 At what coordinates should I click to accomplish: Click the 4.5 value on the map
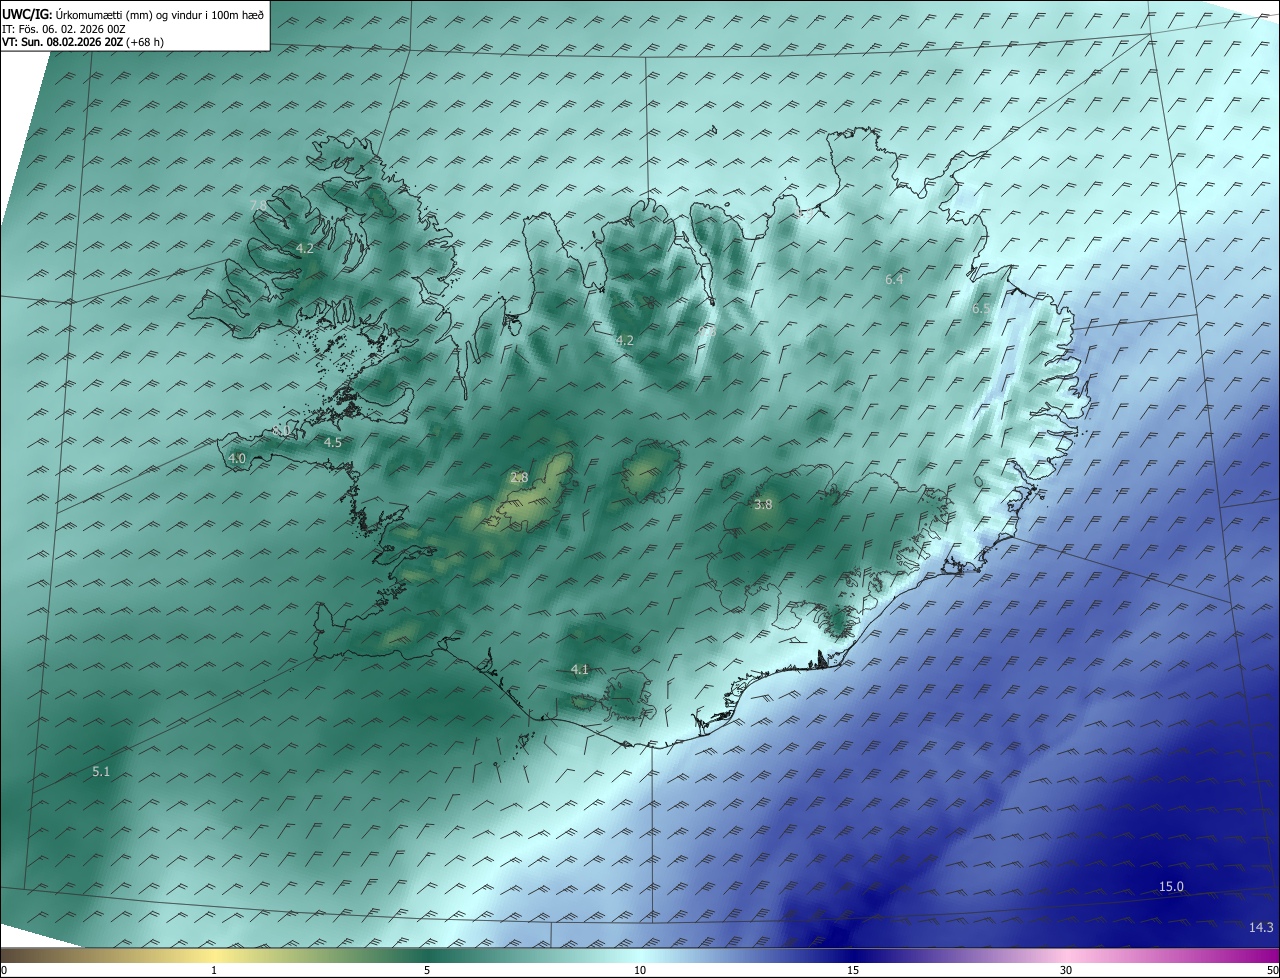(333, 442)
